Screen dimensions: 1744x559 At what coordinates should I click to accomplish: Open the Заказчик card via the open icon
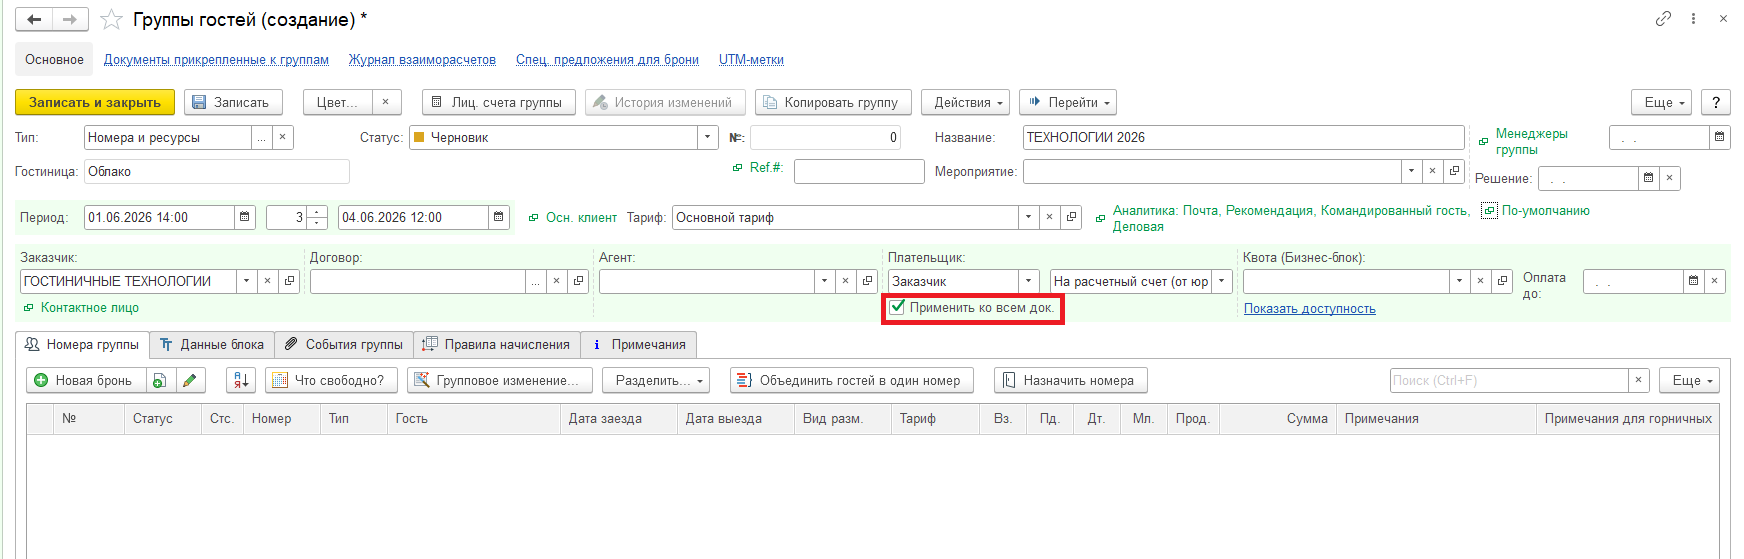pos(289,281)
